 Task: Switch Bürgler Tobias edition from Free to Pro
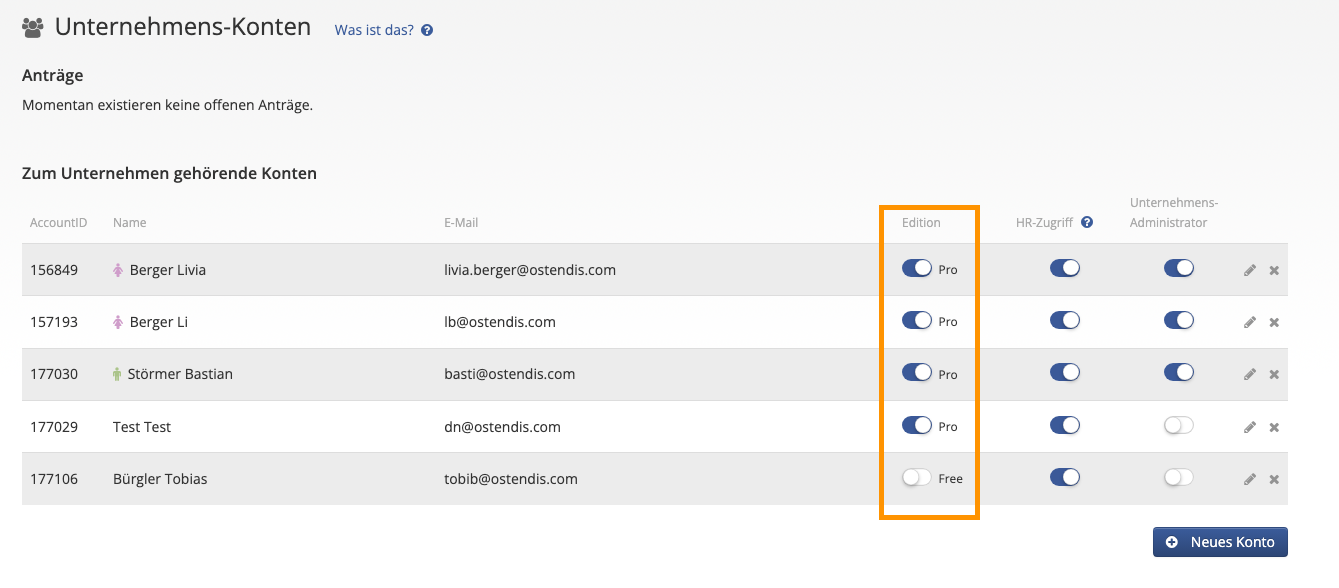917,478
